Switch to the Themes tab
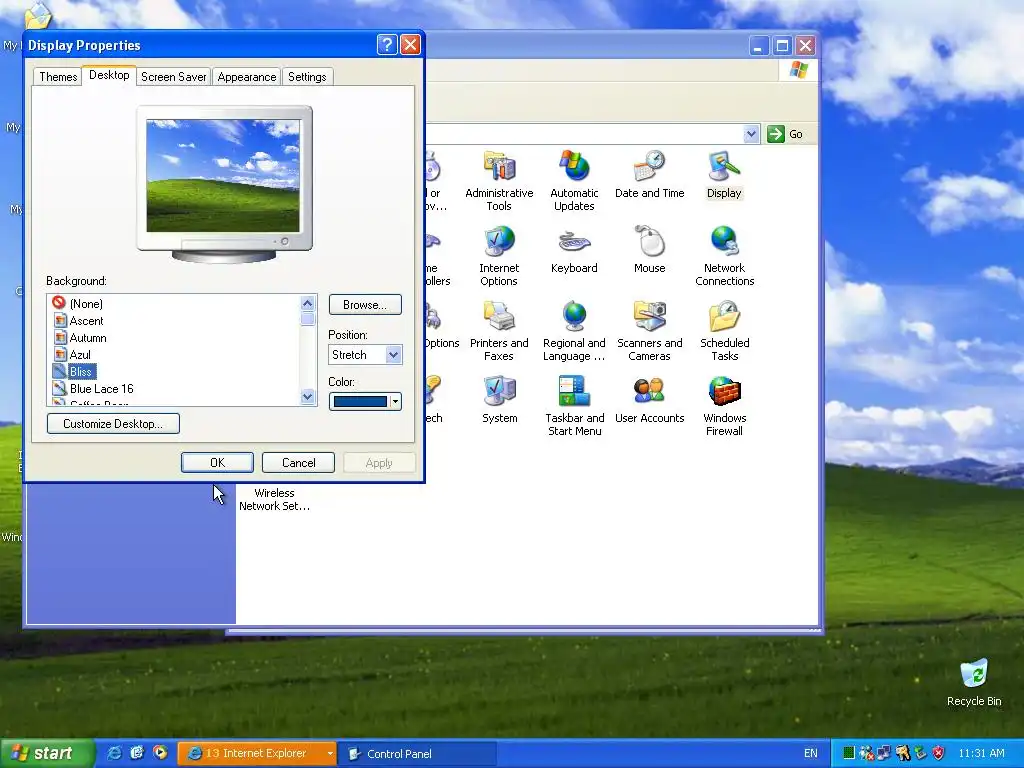This screenshot has height=768, width=1024. tap(58, 76)
